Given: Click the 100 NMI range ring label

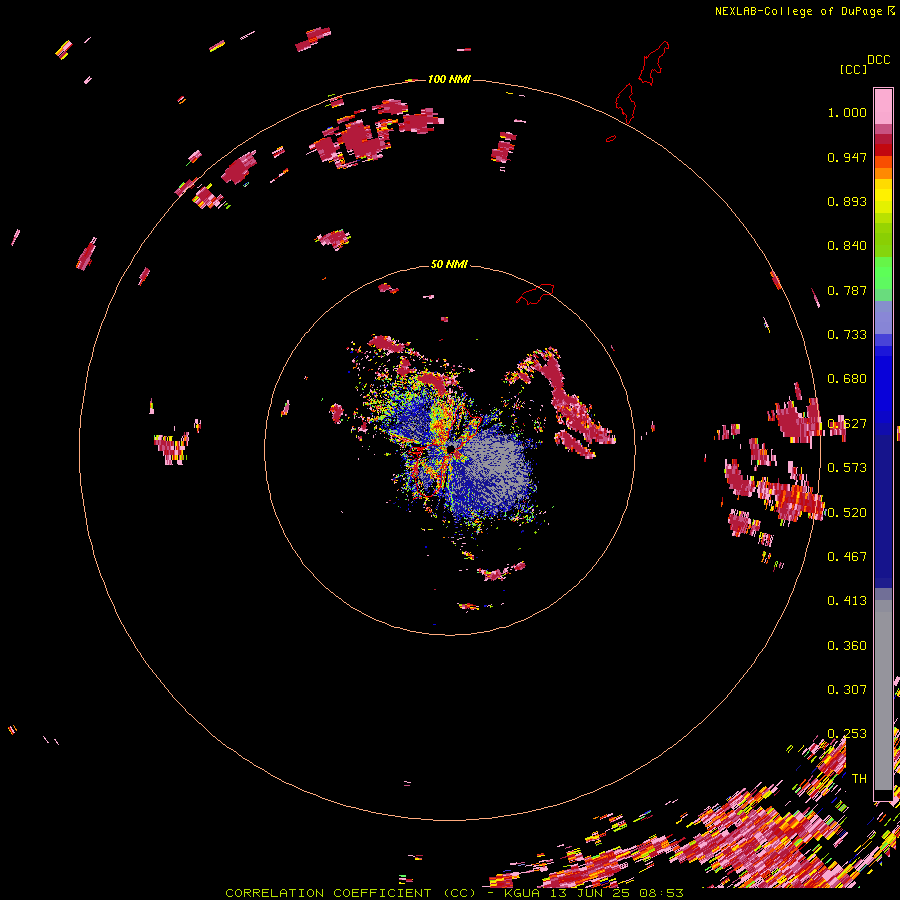Looking at the screenshot, I should [x=449, y=79].
